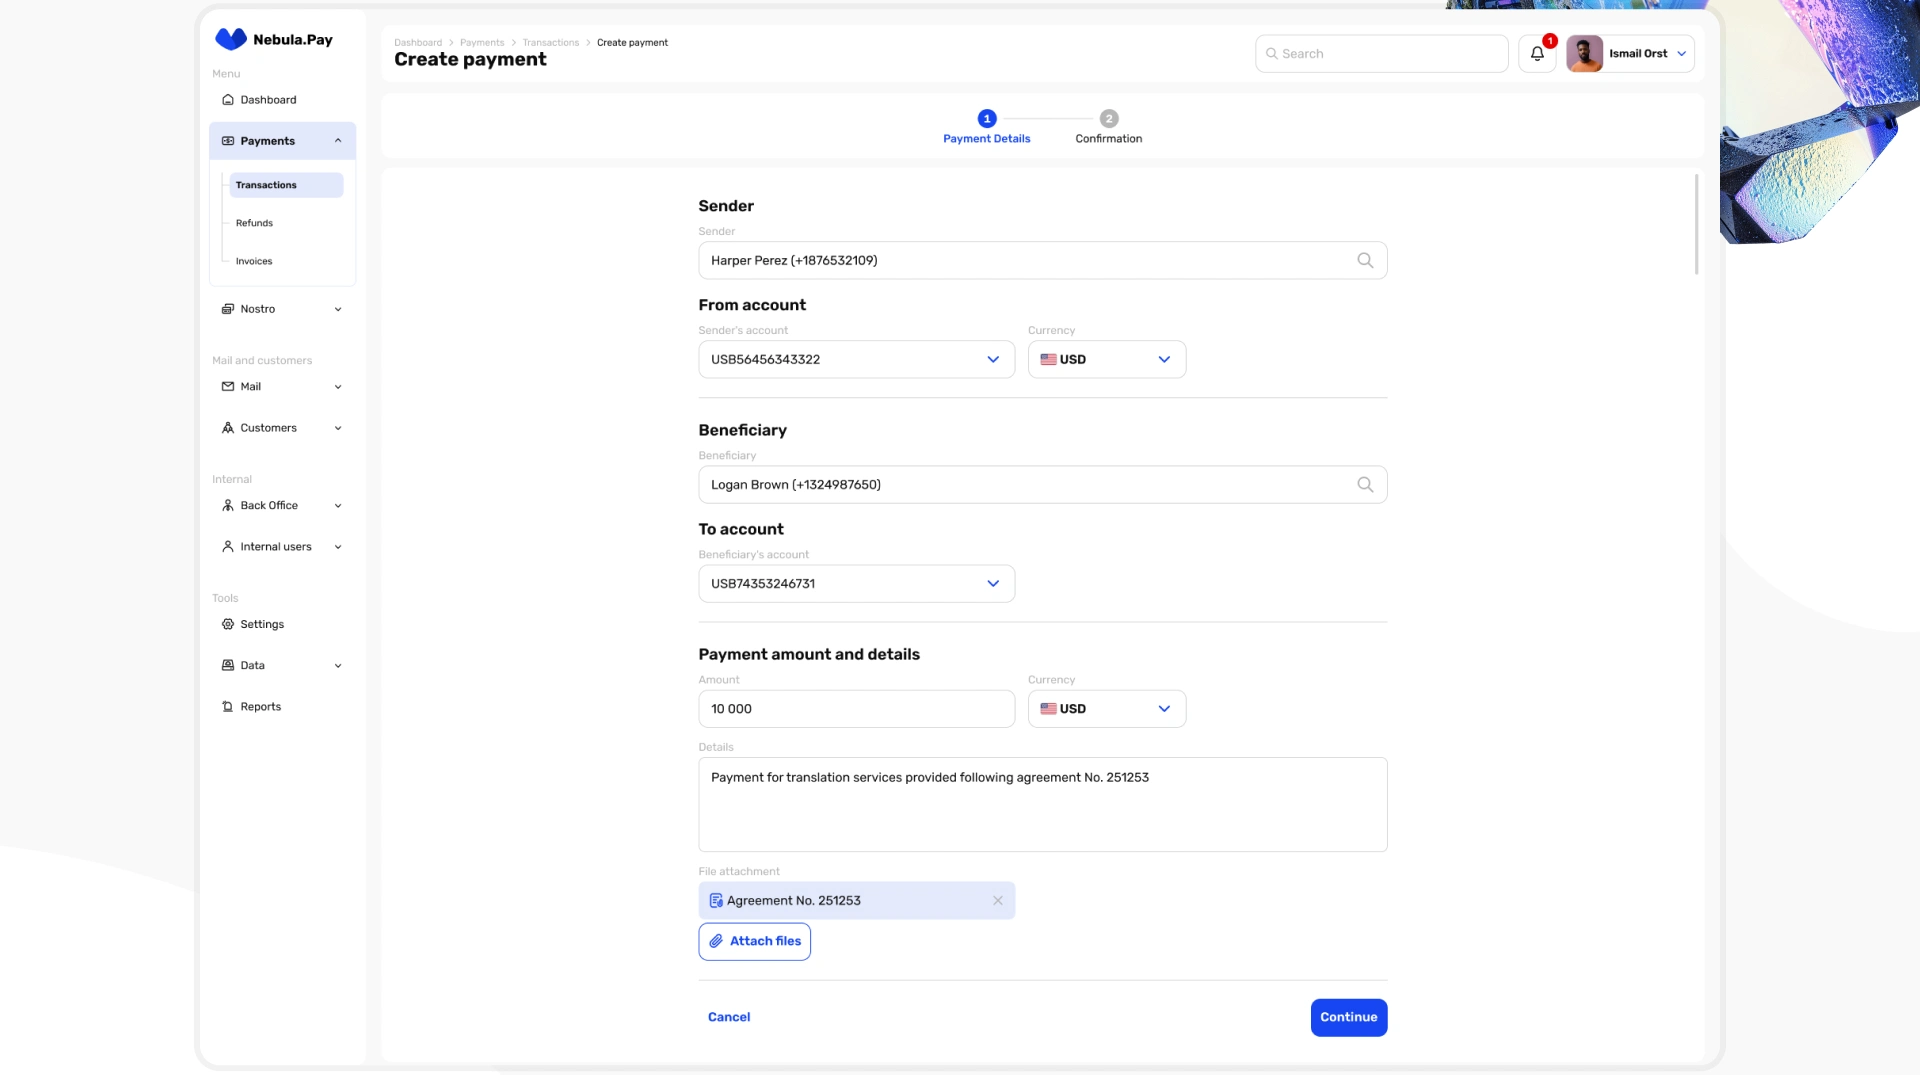Click the Confirmation step 2 indicator
Screen dimensions: 1920x1075
coord(1108,119)
